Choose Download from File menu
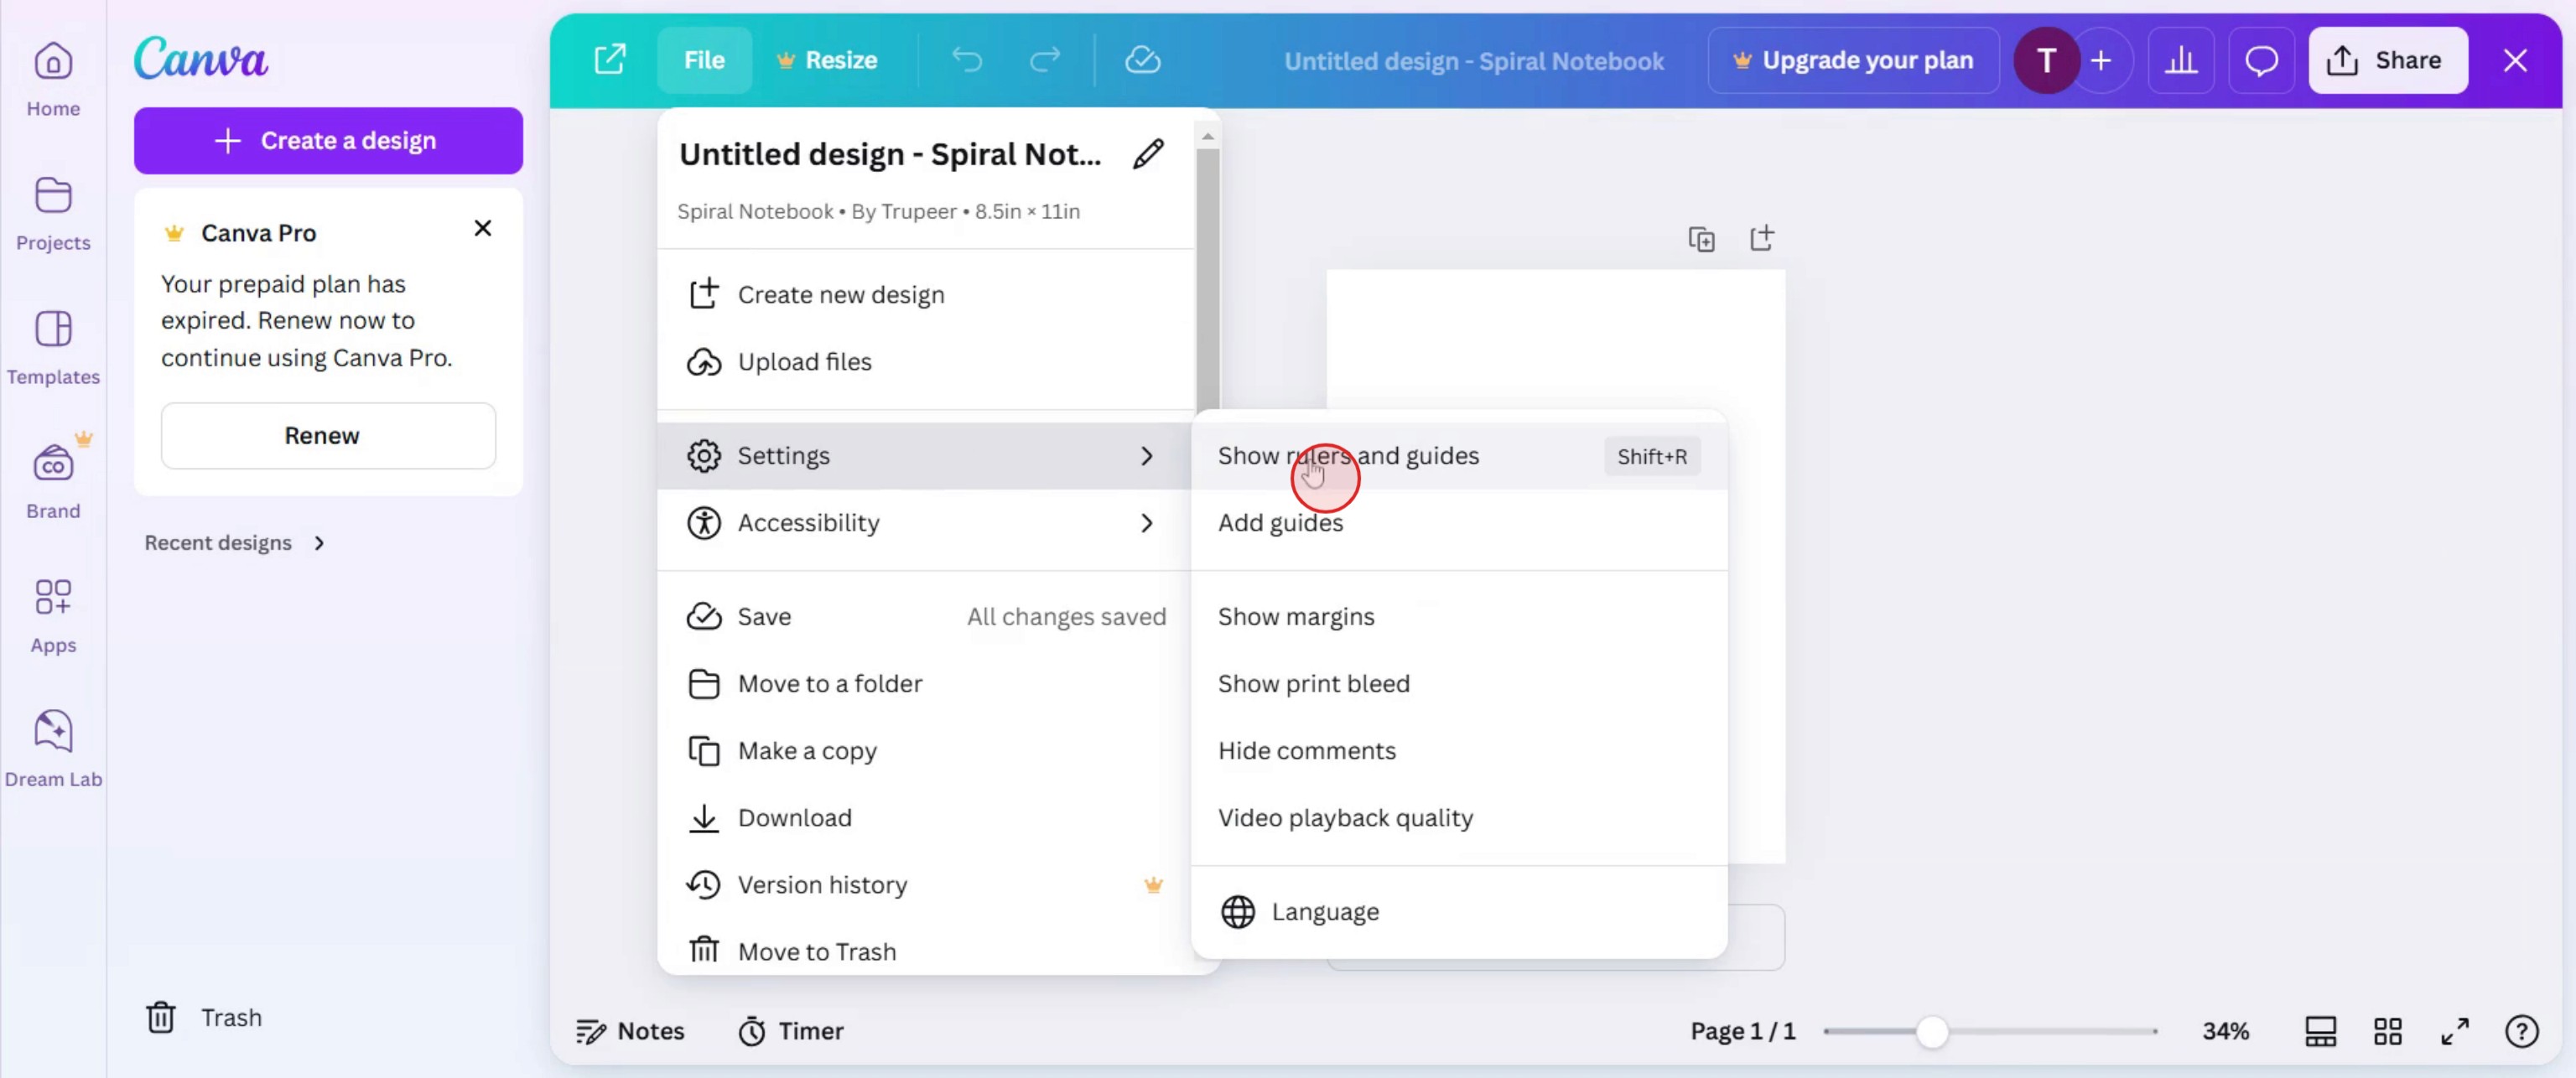This screenshot has width=2576, height=1078. click(x=925, y=818)
